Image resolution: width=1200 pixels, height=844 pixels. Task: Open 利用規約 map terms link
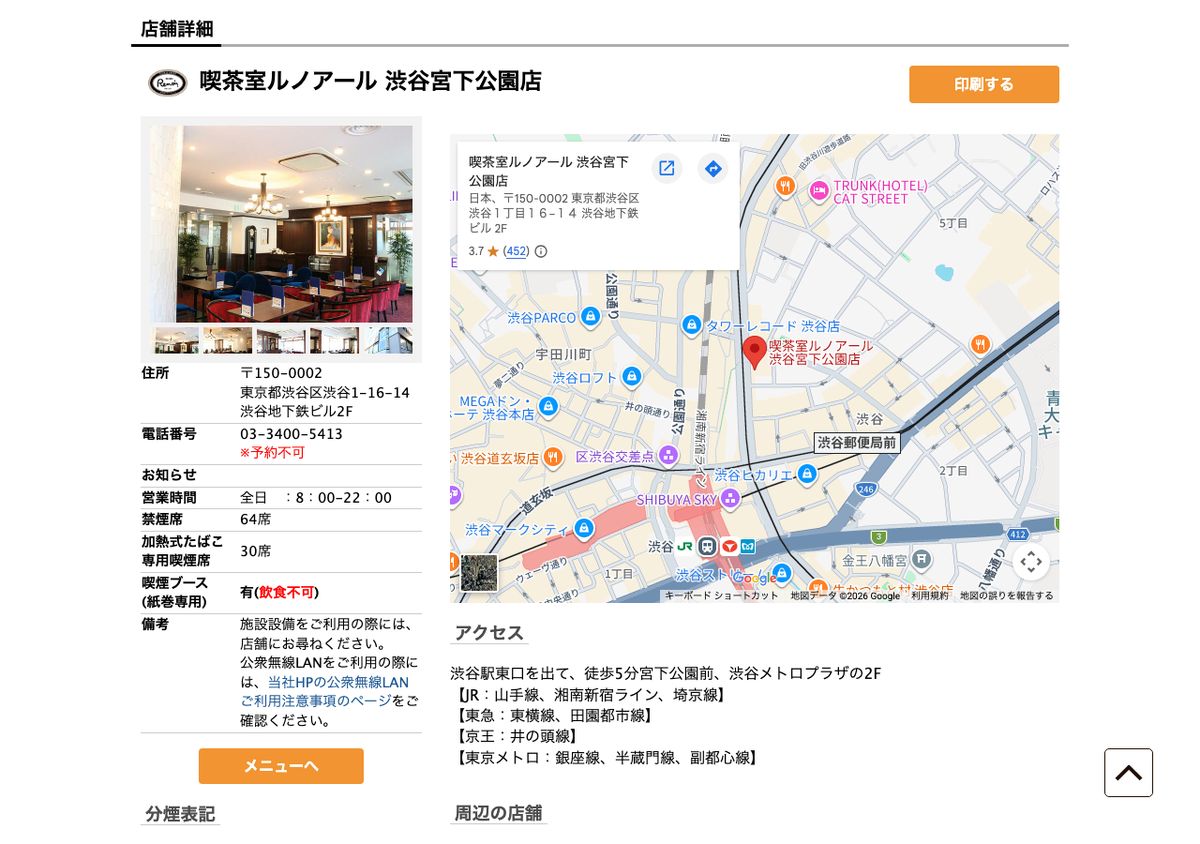pos(930,596)
